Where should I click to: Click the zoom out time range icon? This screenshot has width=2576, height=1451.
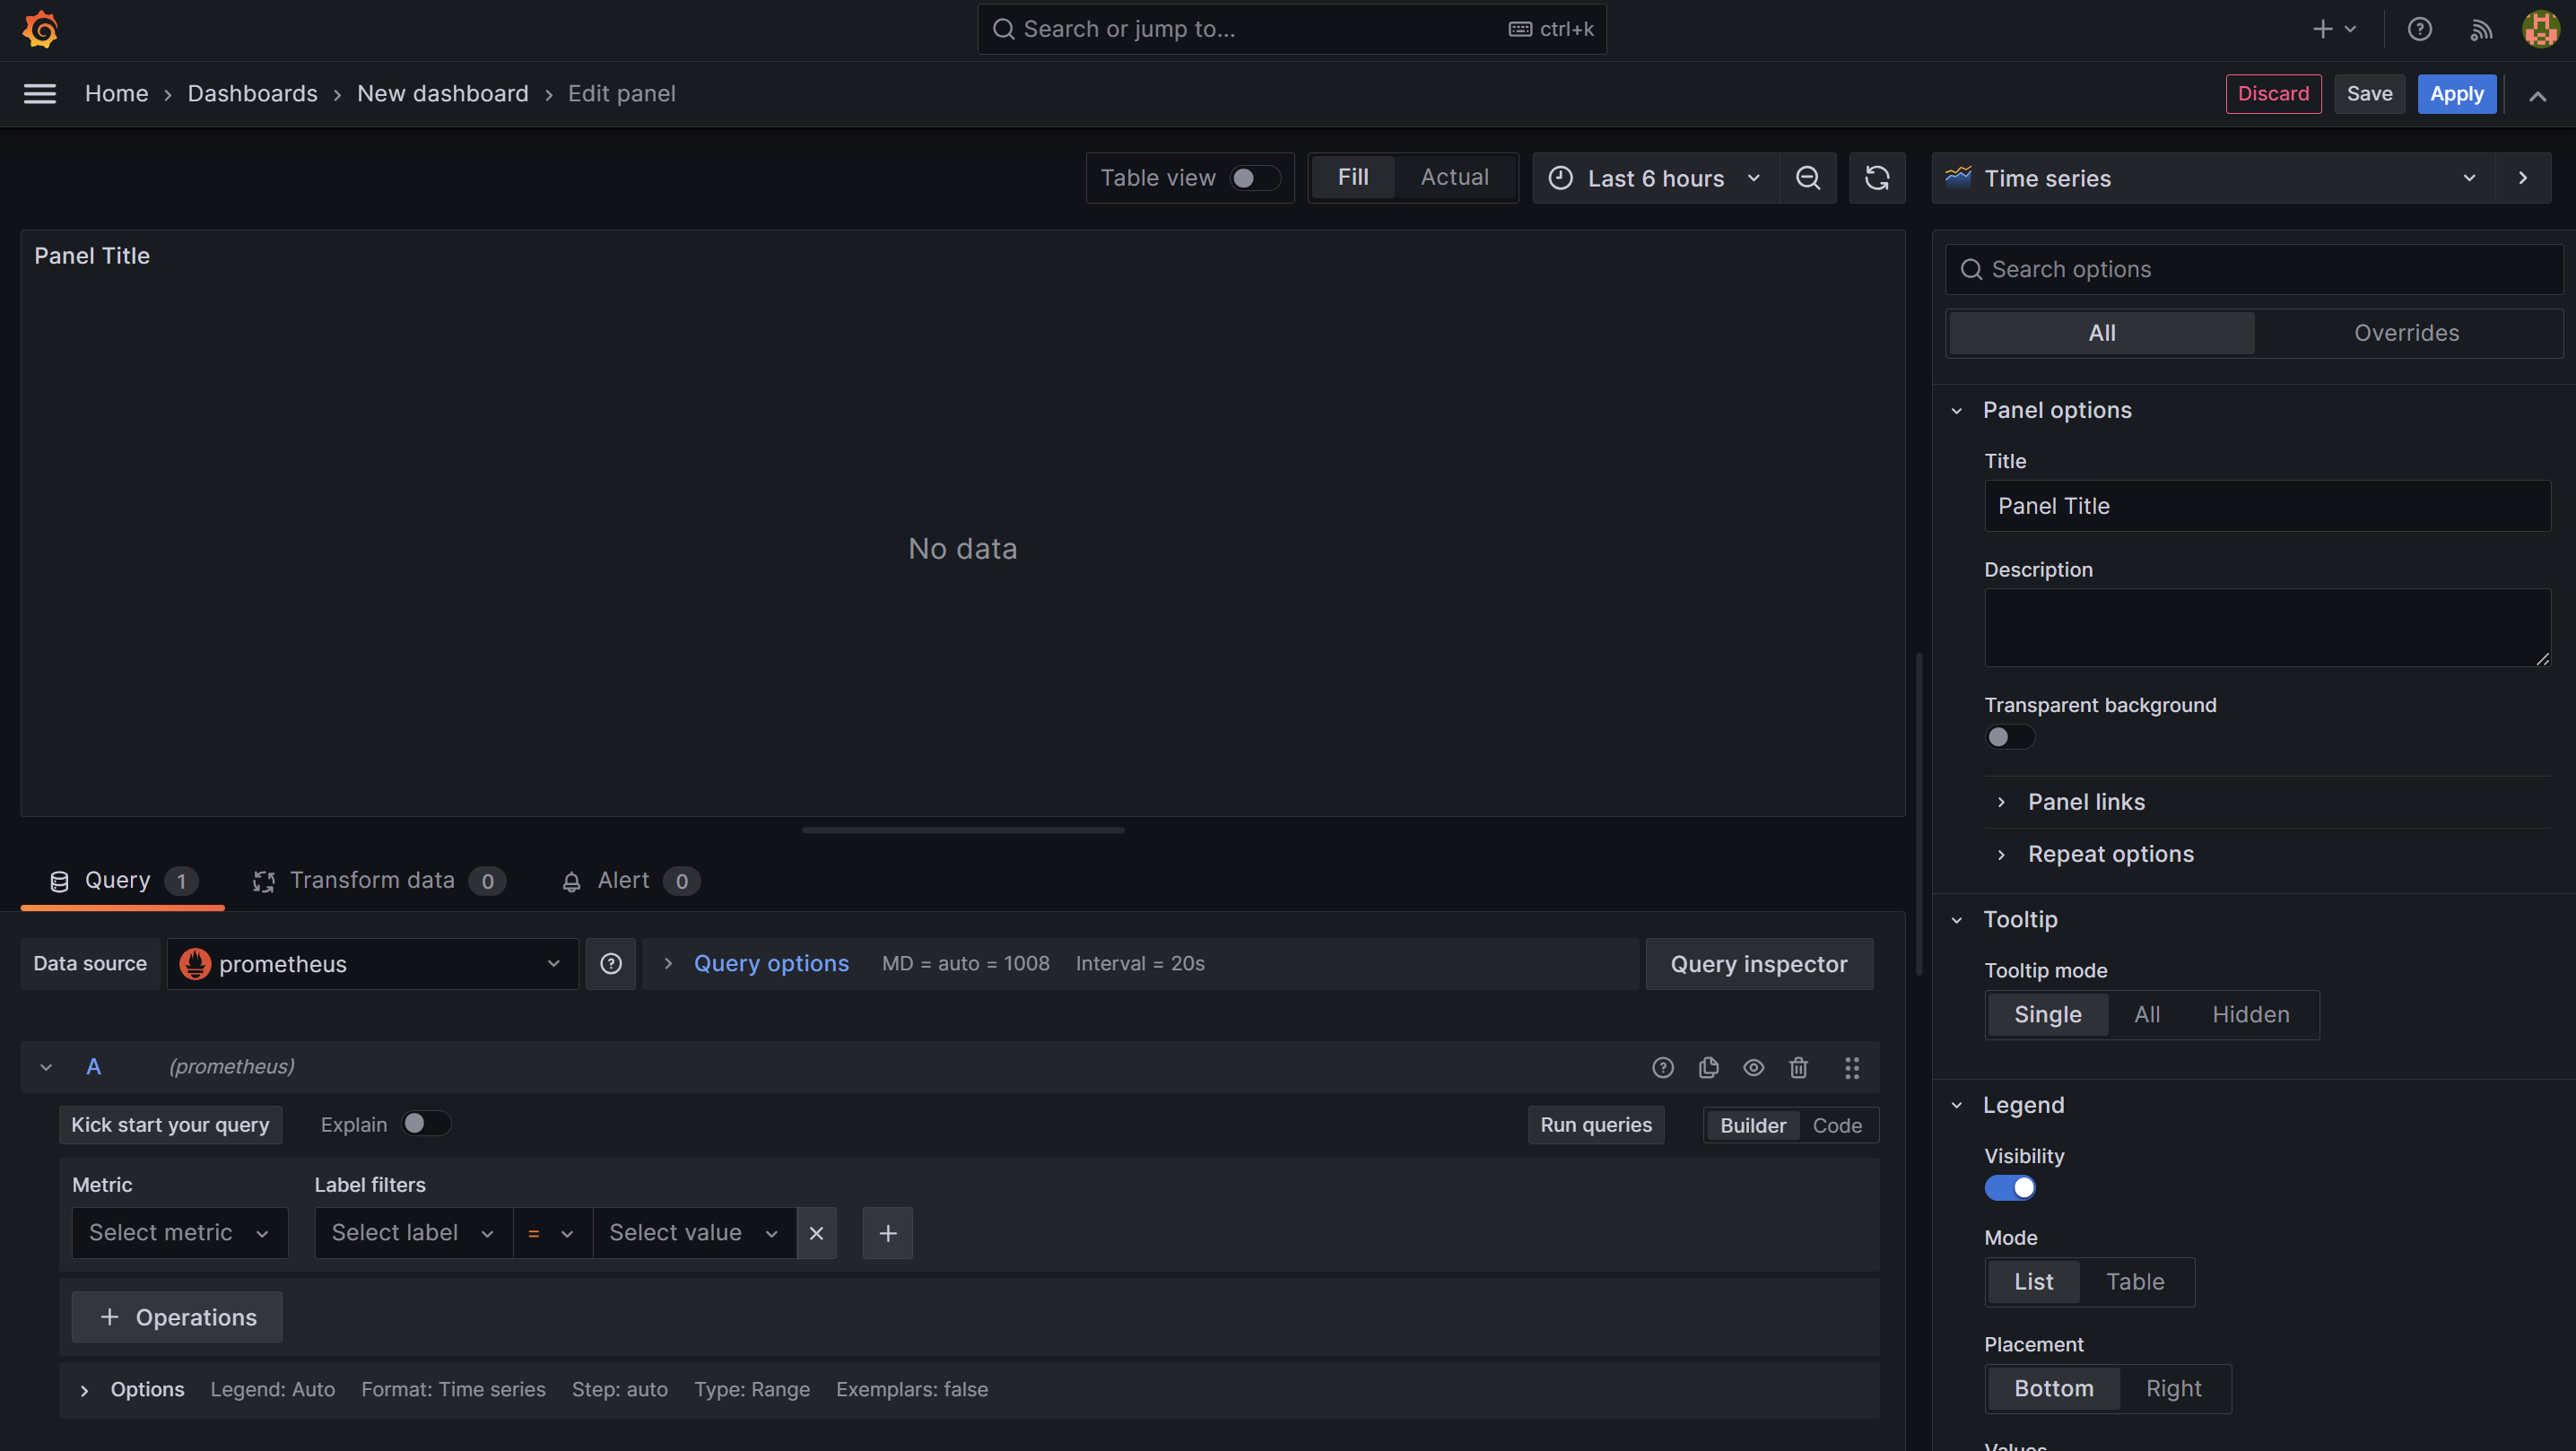click(x=1807, y=178)
